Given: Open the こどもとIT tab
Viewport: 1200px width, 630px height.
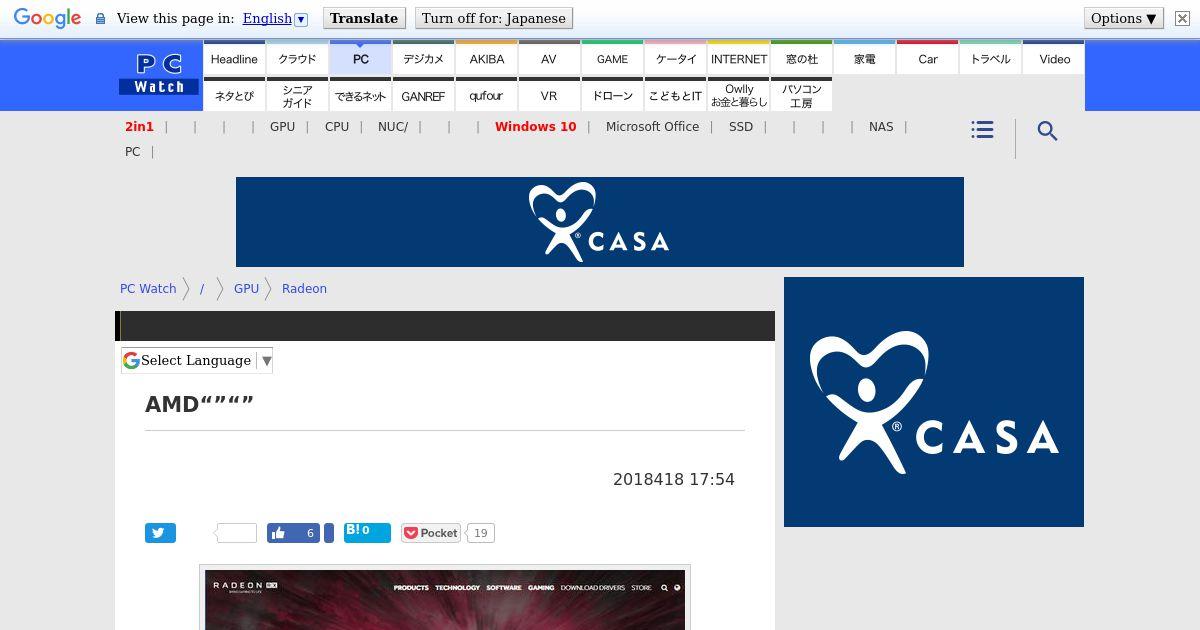Looking at the screenshot, I should coord(675,96).
